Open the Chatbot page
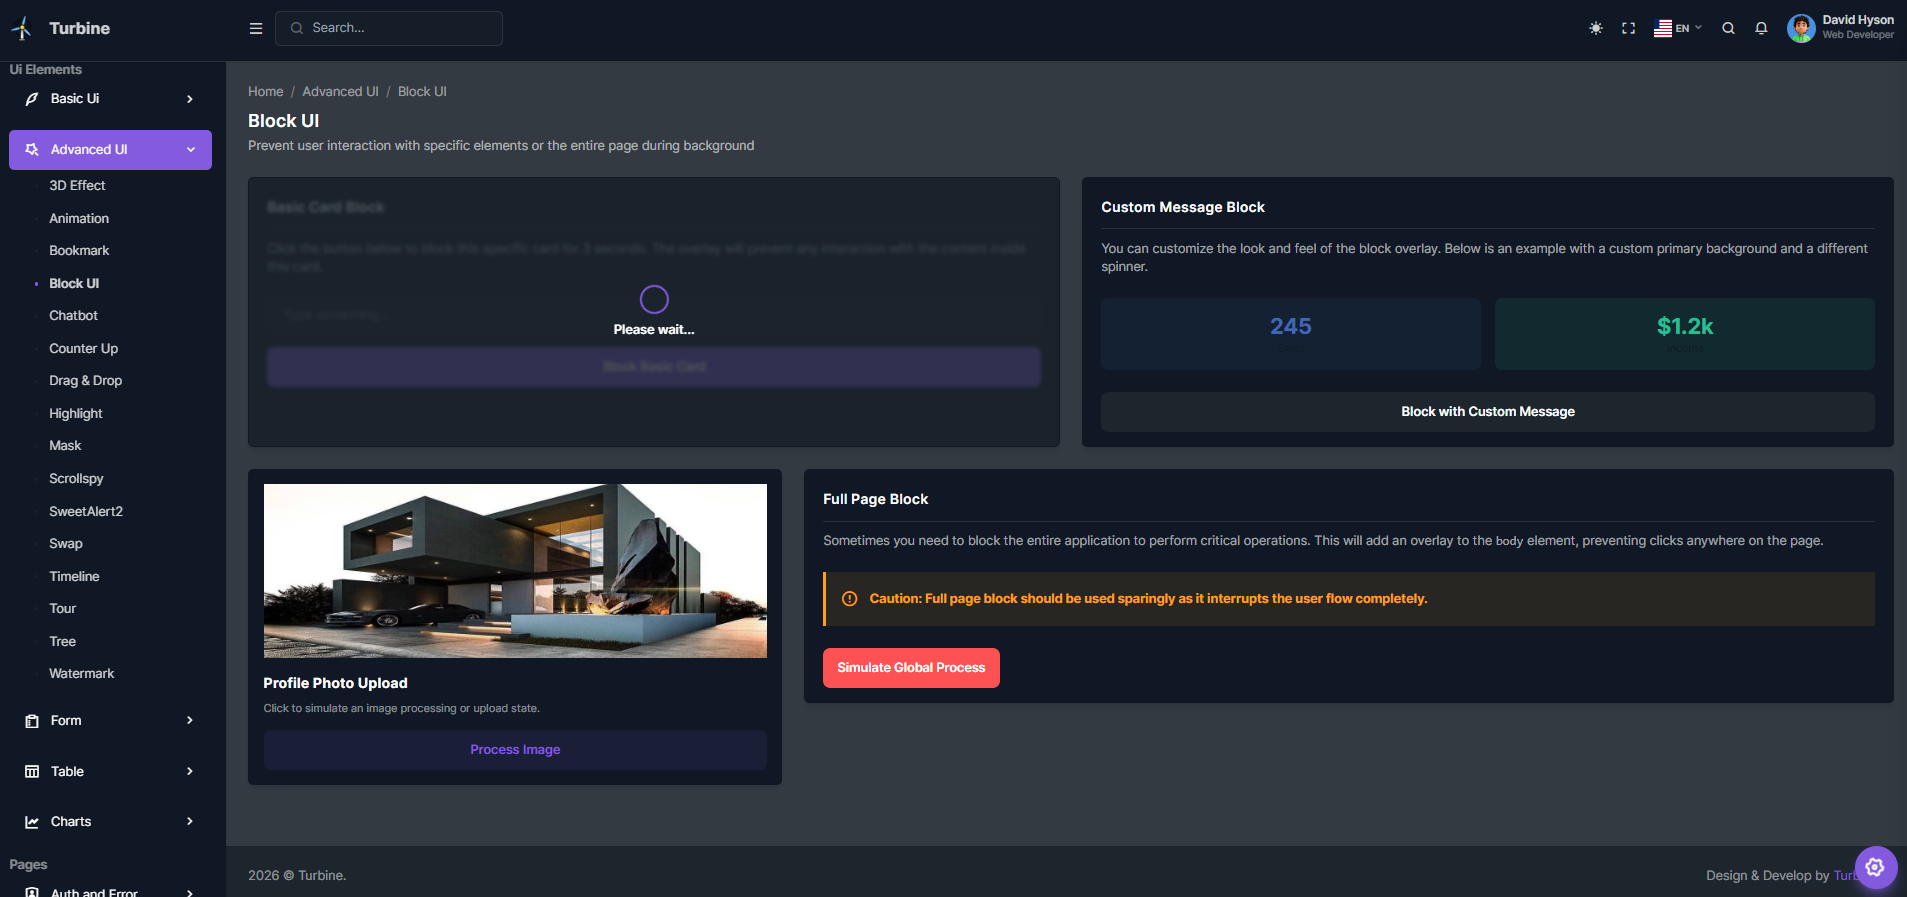 coord(73,316)
